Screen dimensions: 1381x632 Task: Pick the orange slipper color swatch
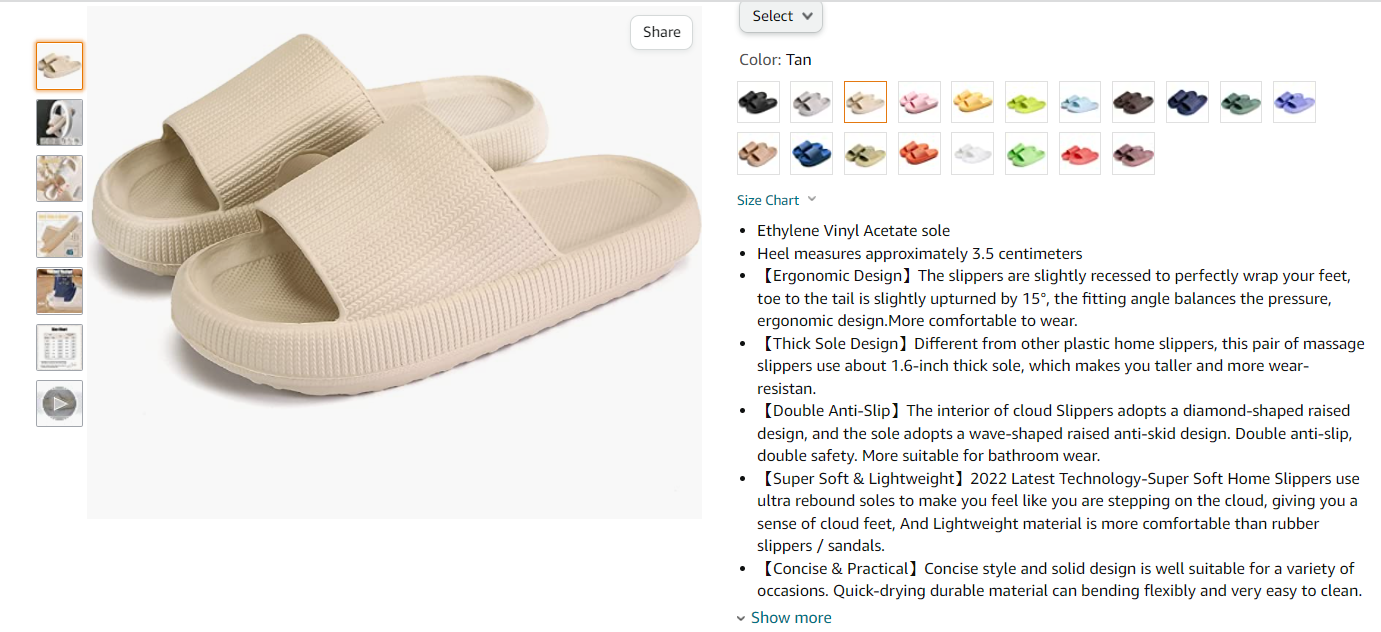[x=919, y=153]
